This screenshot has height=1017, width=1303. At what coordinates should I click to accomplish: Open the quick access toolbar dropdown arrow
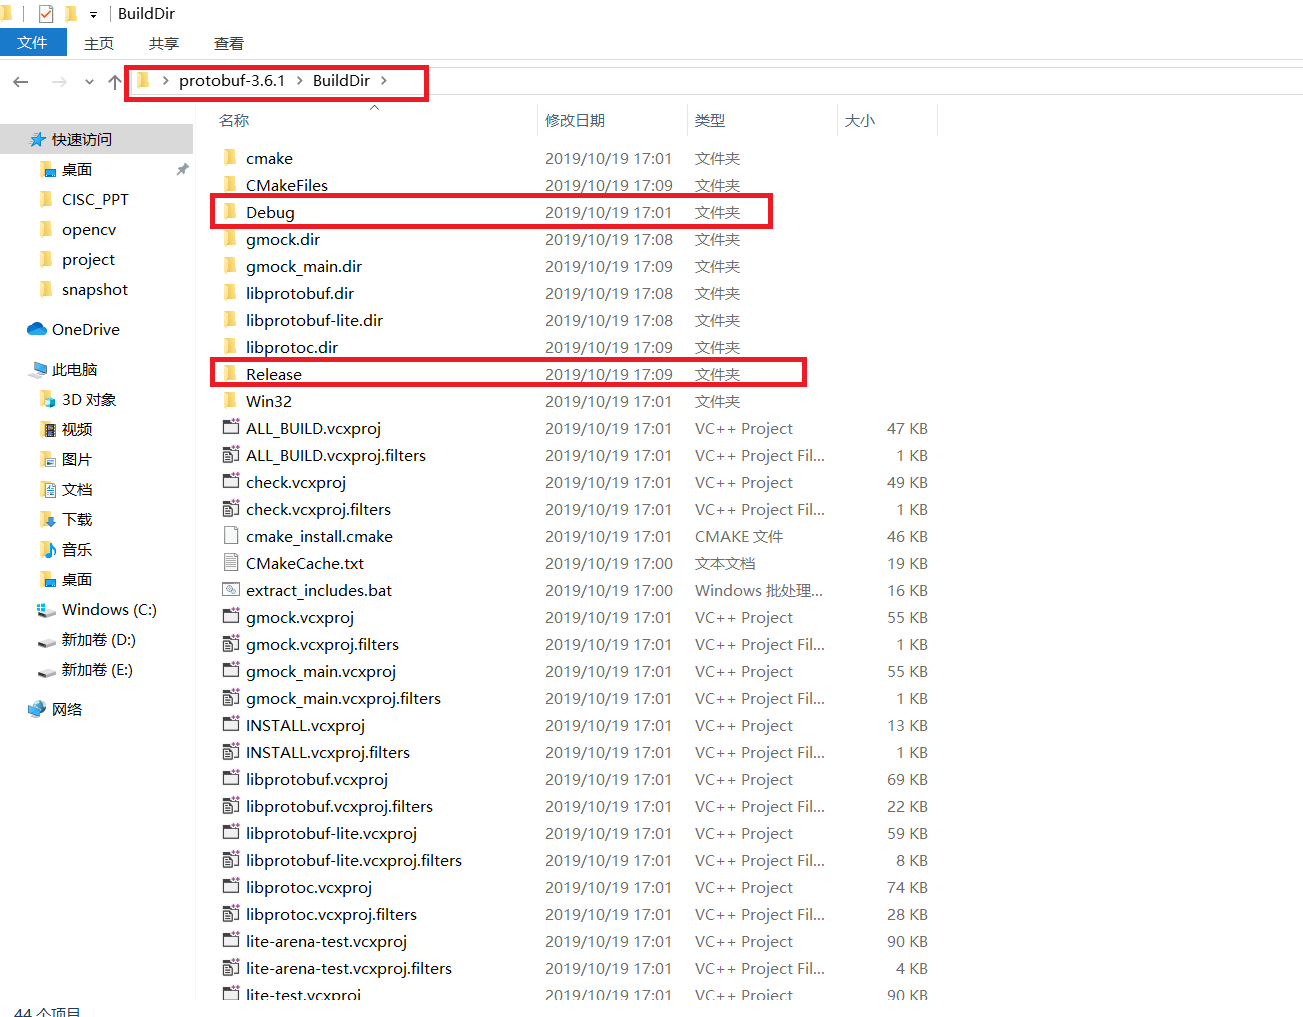click(x=93, y=14)
